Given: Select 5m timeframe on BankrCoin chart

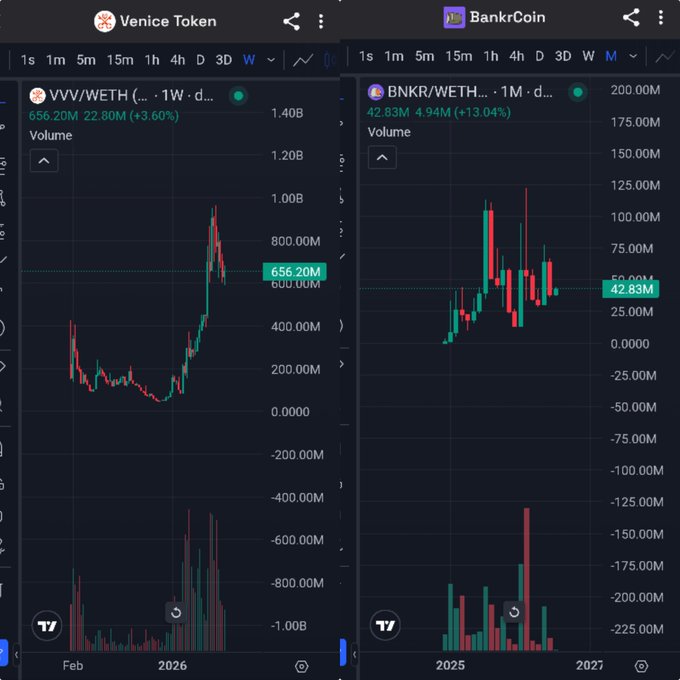Looking at the screenshot, I should [x=424, y=56].
